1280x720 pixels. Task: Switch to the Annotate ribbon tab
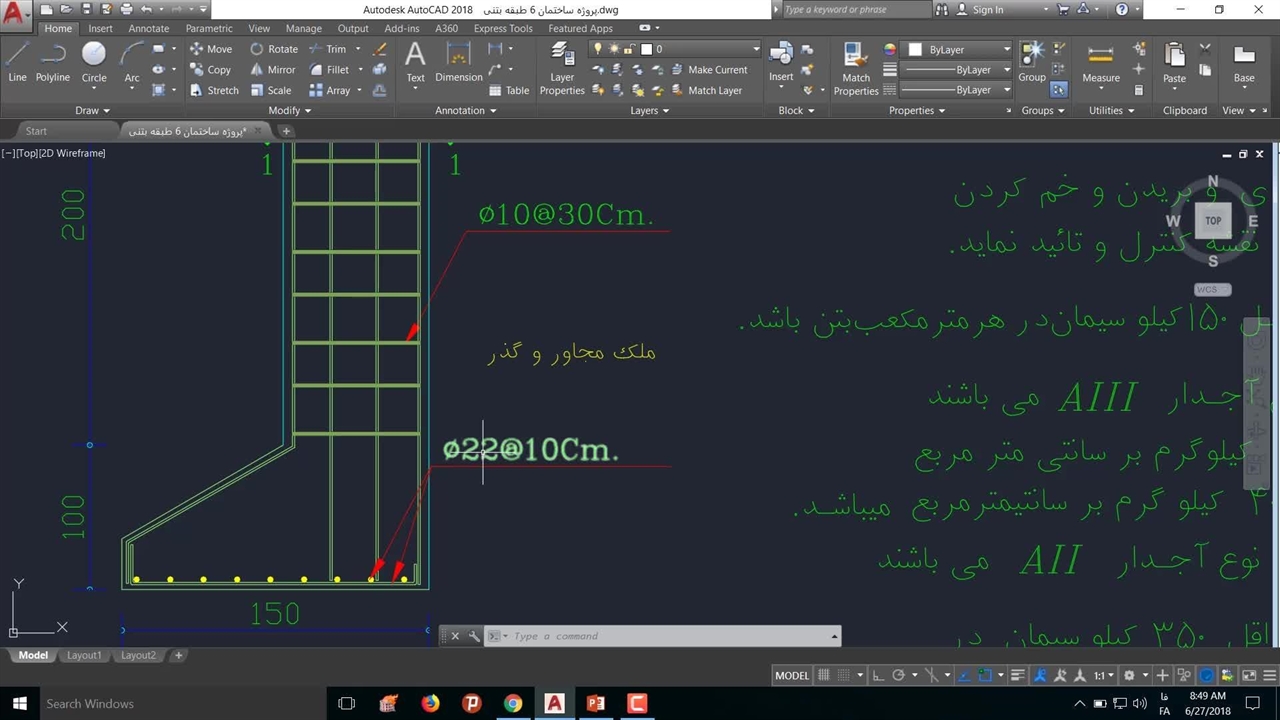tap(148, 28)
